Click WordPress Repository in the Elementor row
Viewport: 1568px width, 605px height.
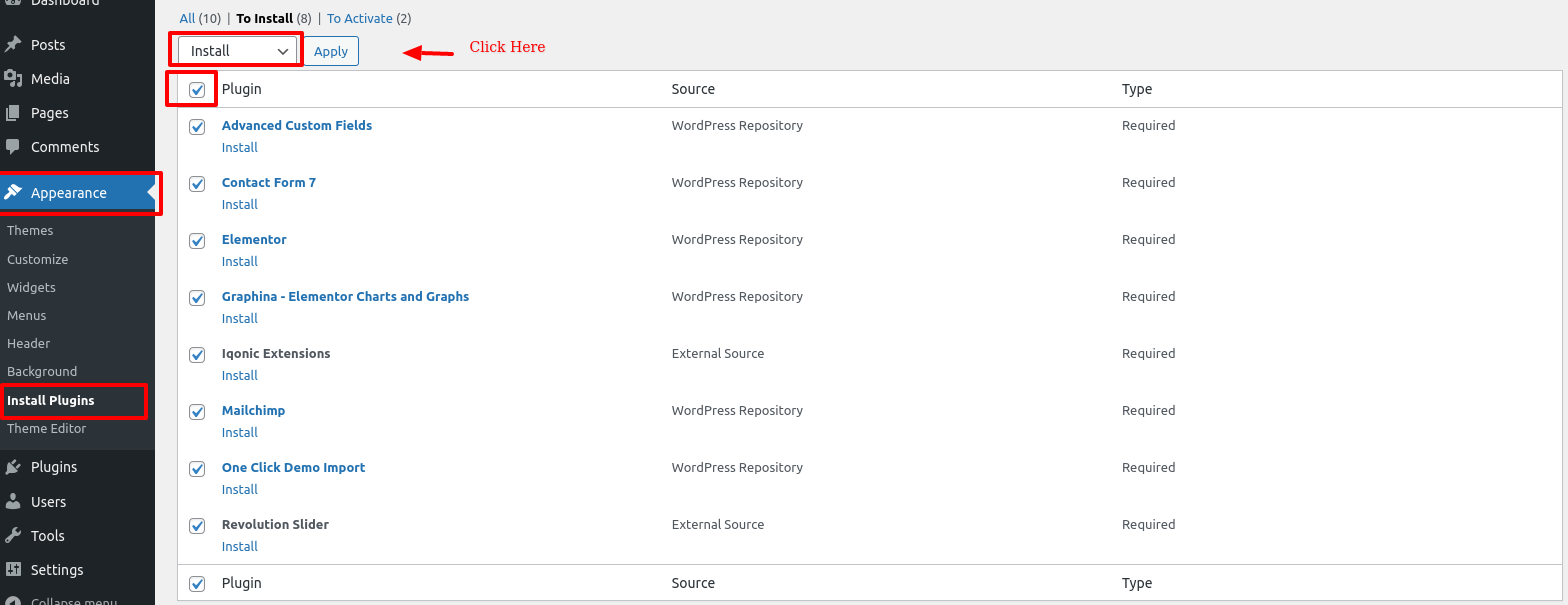pos(737,239)
